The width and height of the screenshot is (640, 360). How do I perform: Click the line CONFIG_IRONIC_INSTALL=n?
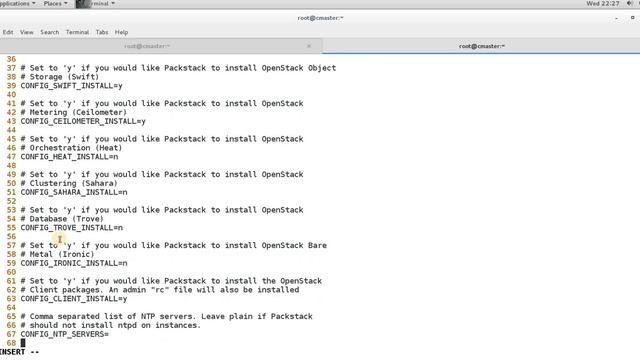tap(74, 263)
